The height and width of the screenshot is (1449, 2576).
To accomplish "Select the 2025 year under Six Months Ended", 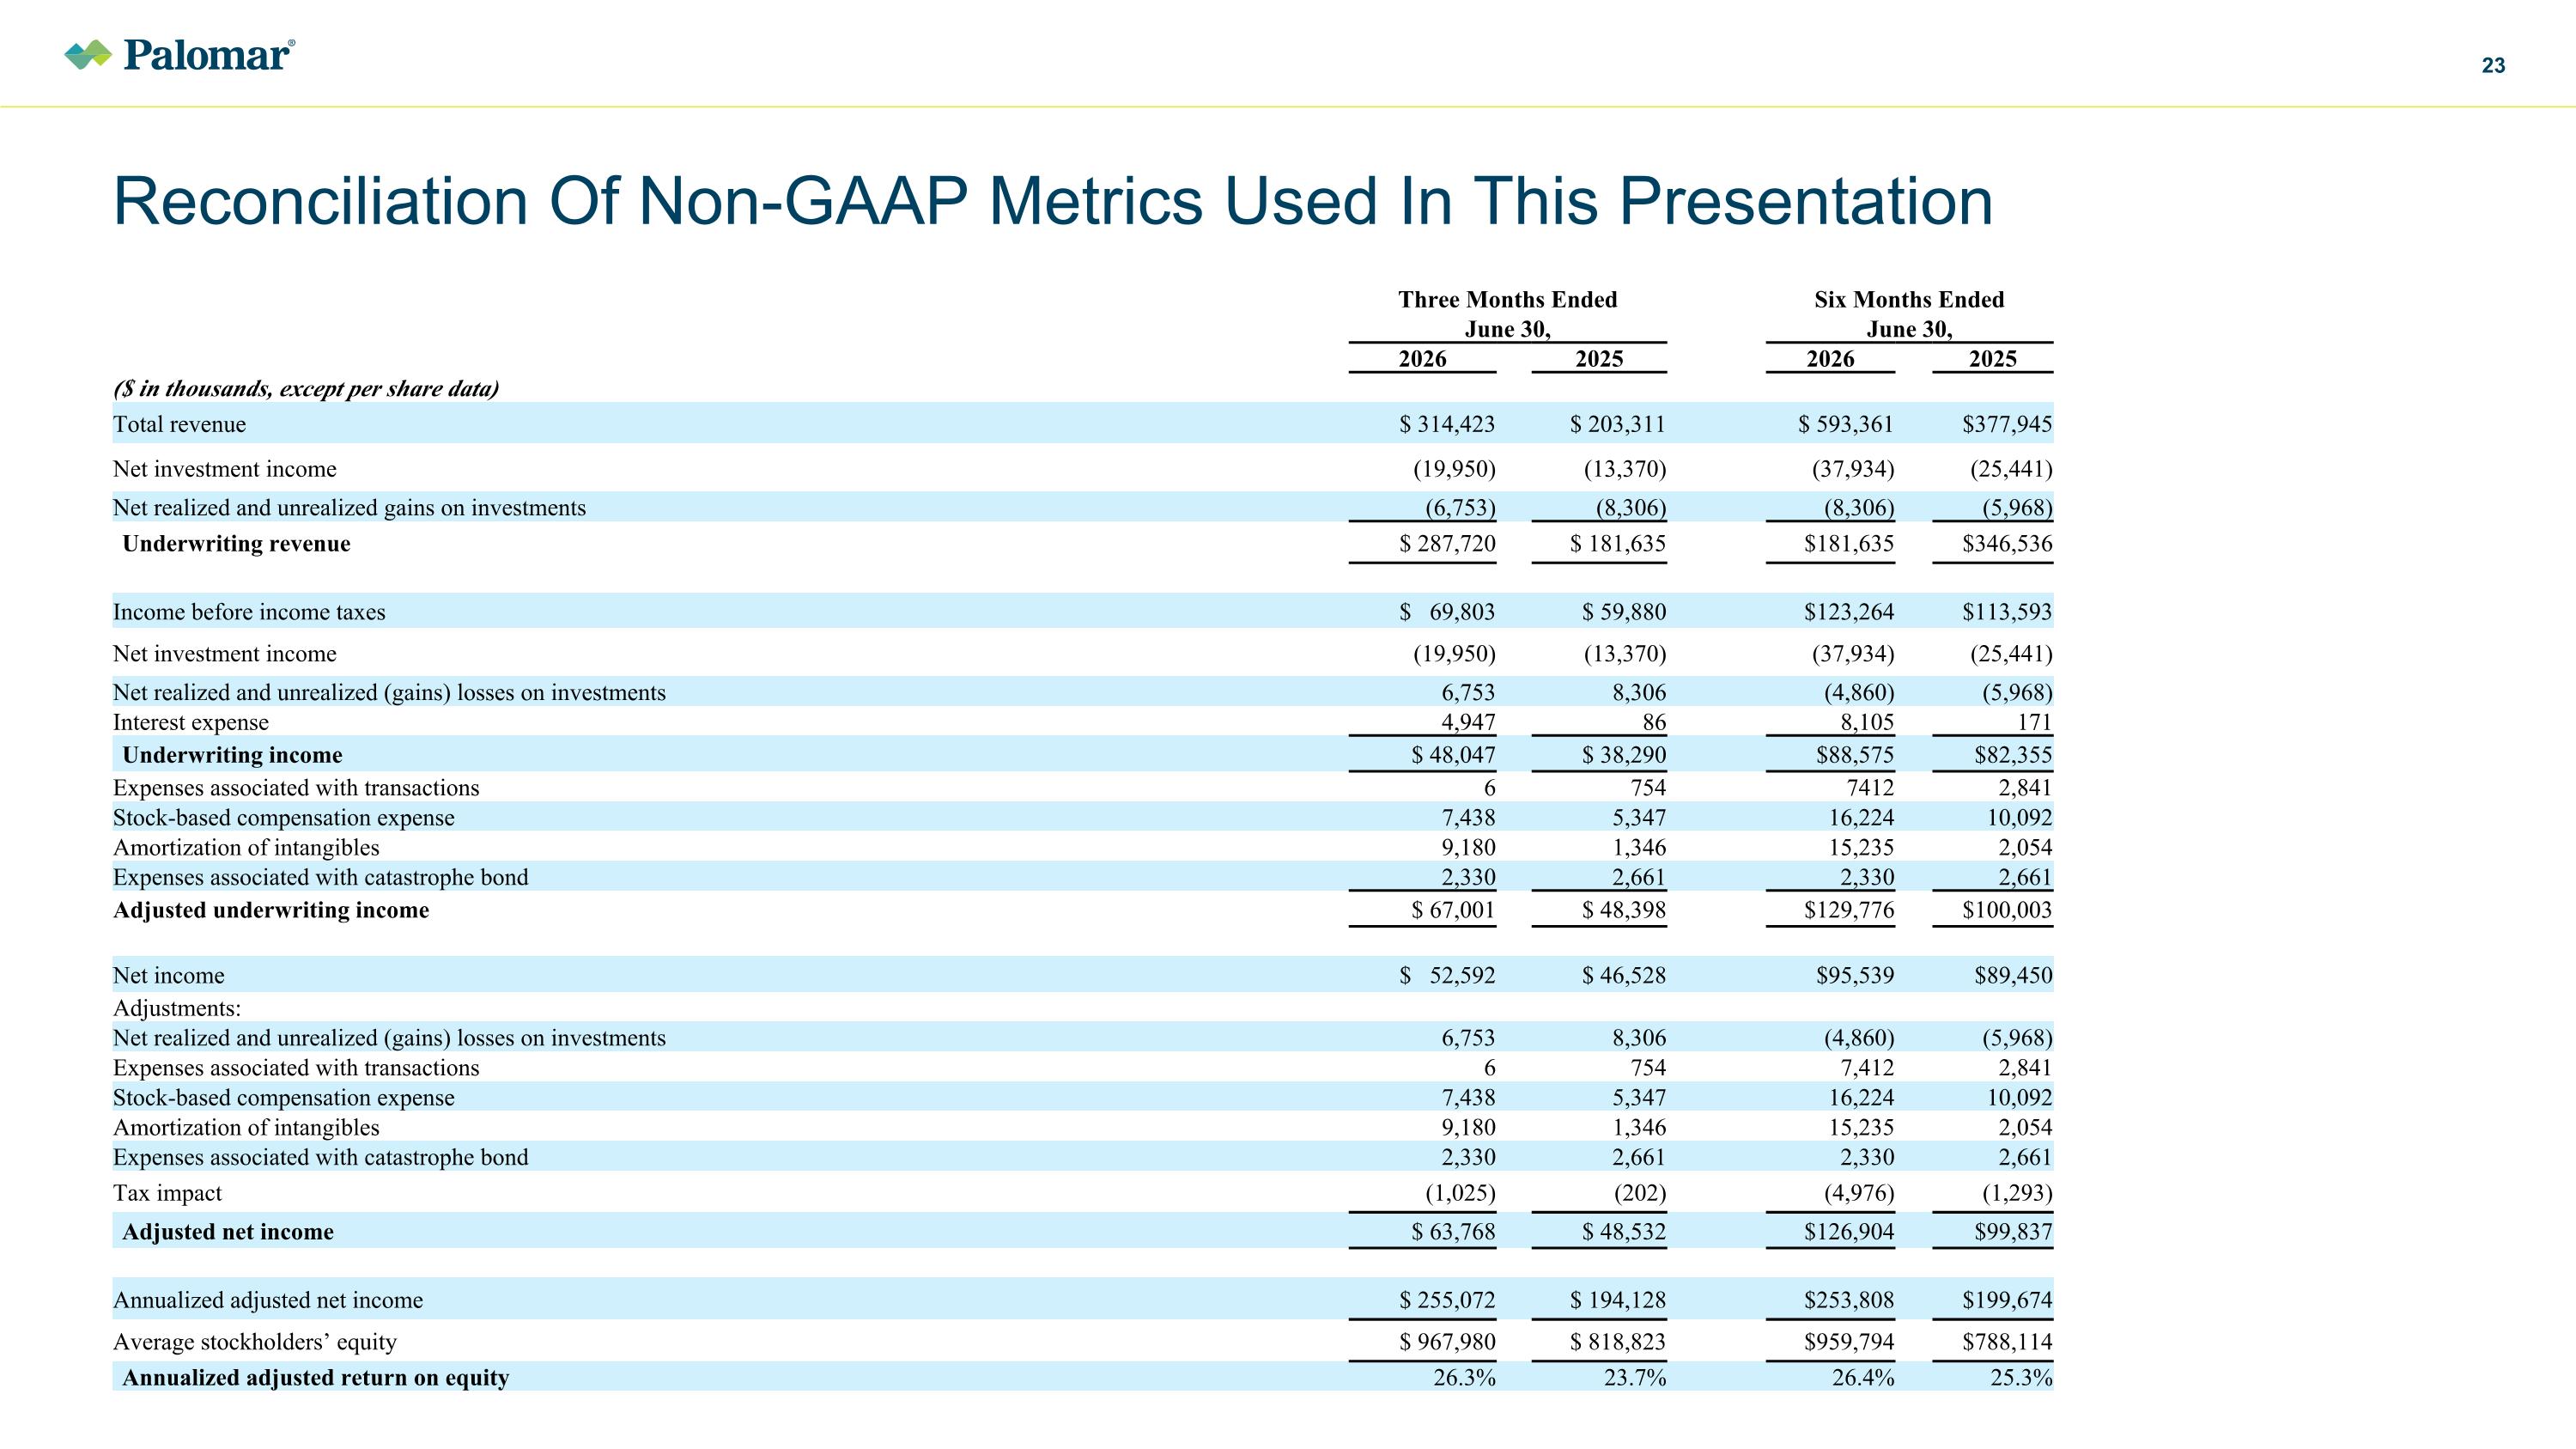I will (1992, 359).
